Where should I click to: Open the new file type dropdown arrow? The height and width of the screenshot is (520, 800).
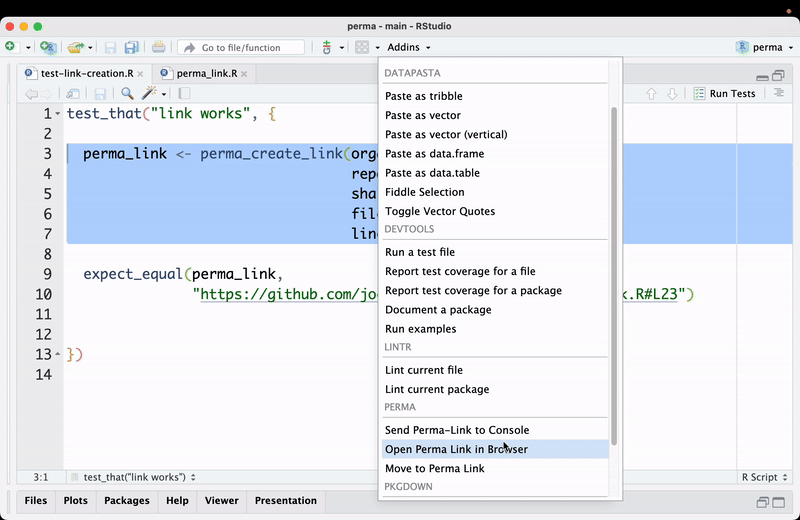pos(28,47)
